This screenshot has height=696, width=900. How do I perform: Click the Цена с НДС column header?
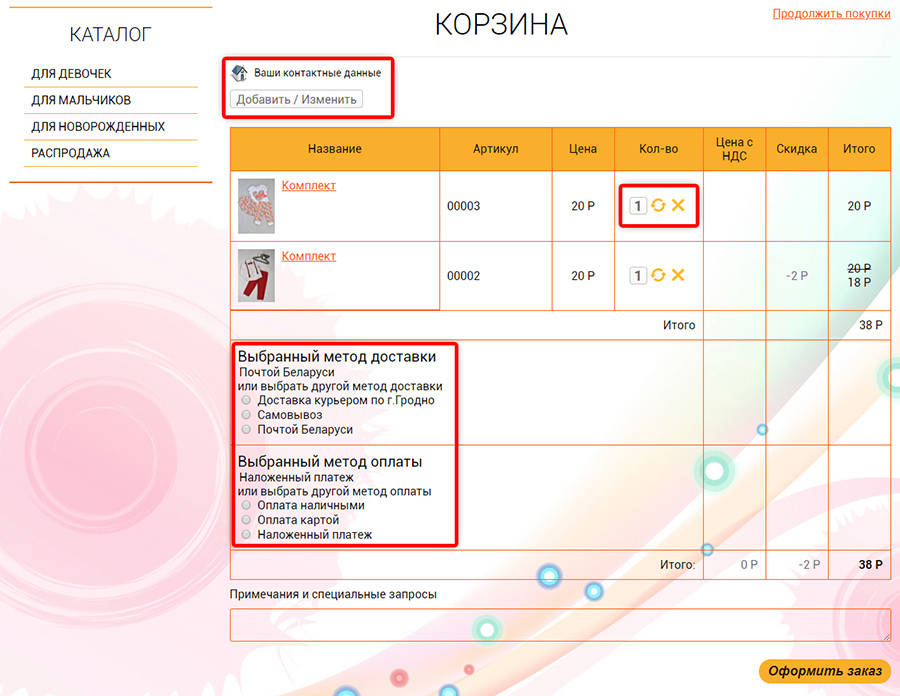(x=734, y=149)
